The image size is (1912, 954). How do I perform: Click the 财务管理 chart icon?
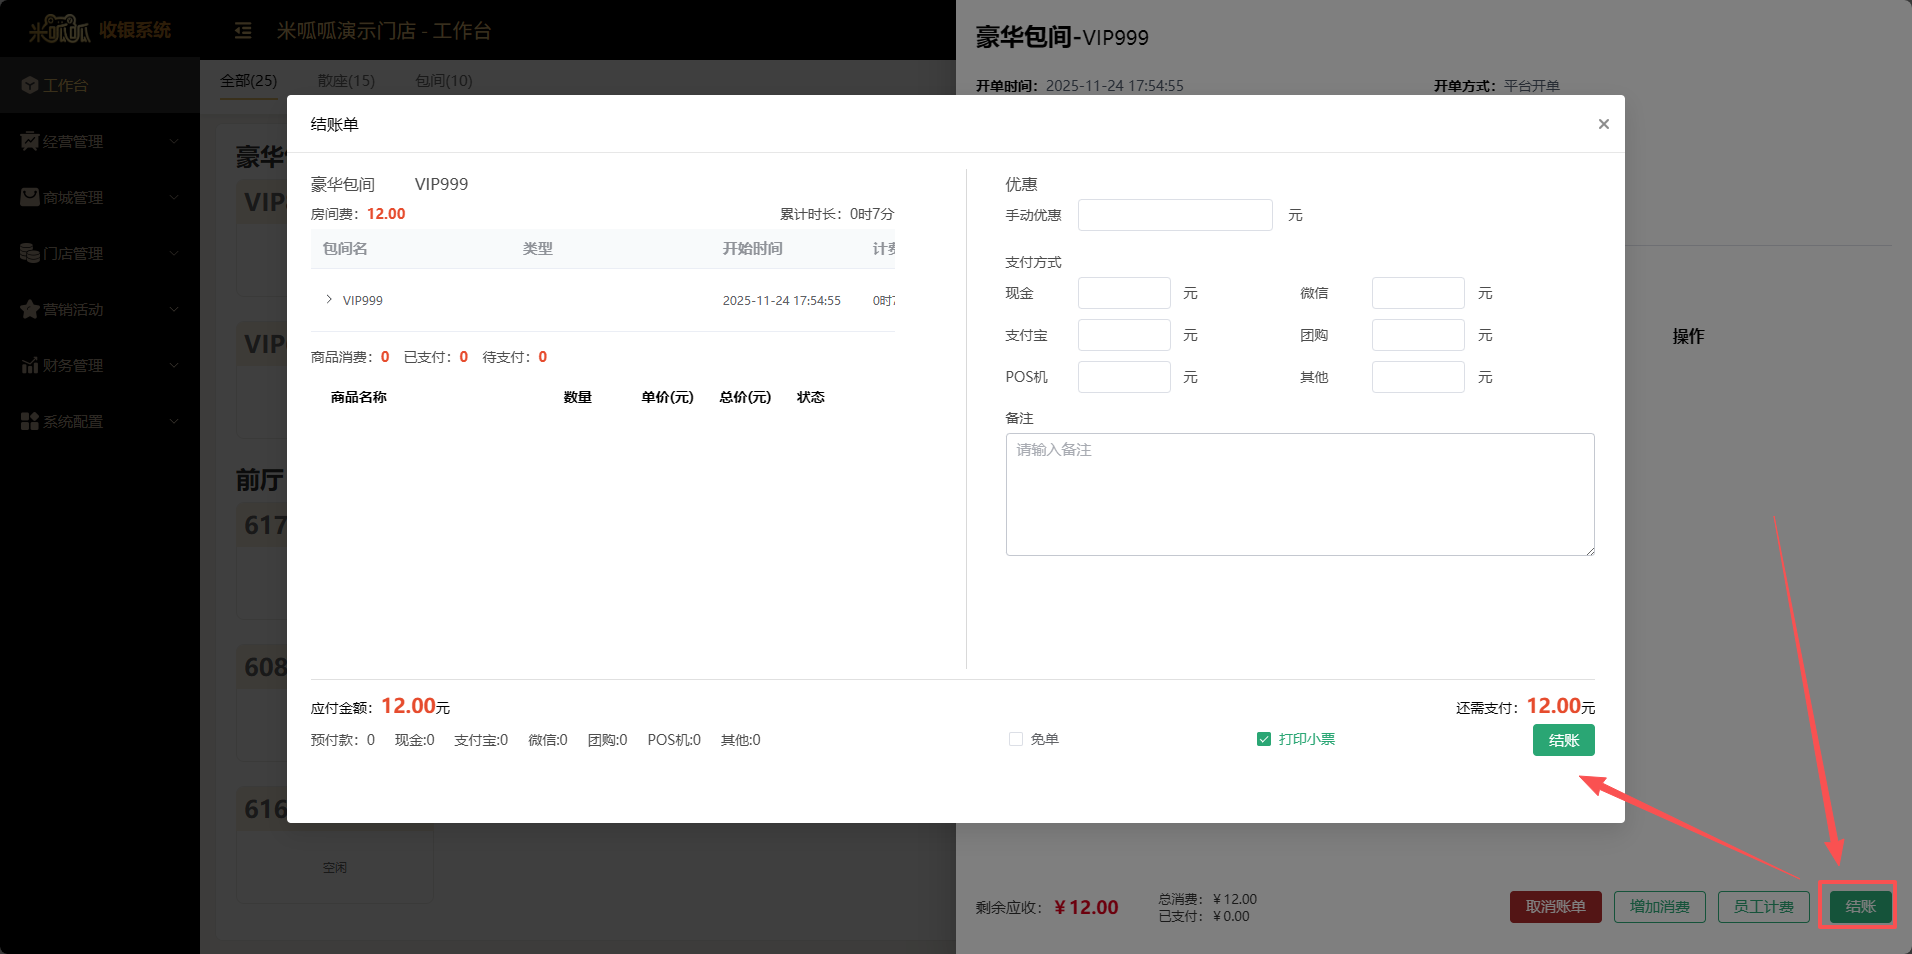coord(30,366)
